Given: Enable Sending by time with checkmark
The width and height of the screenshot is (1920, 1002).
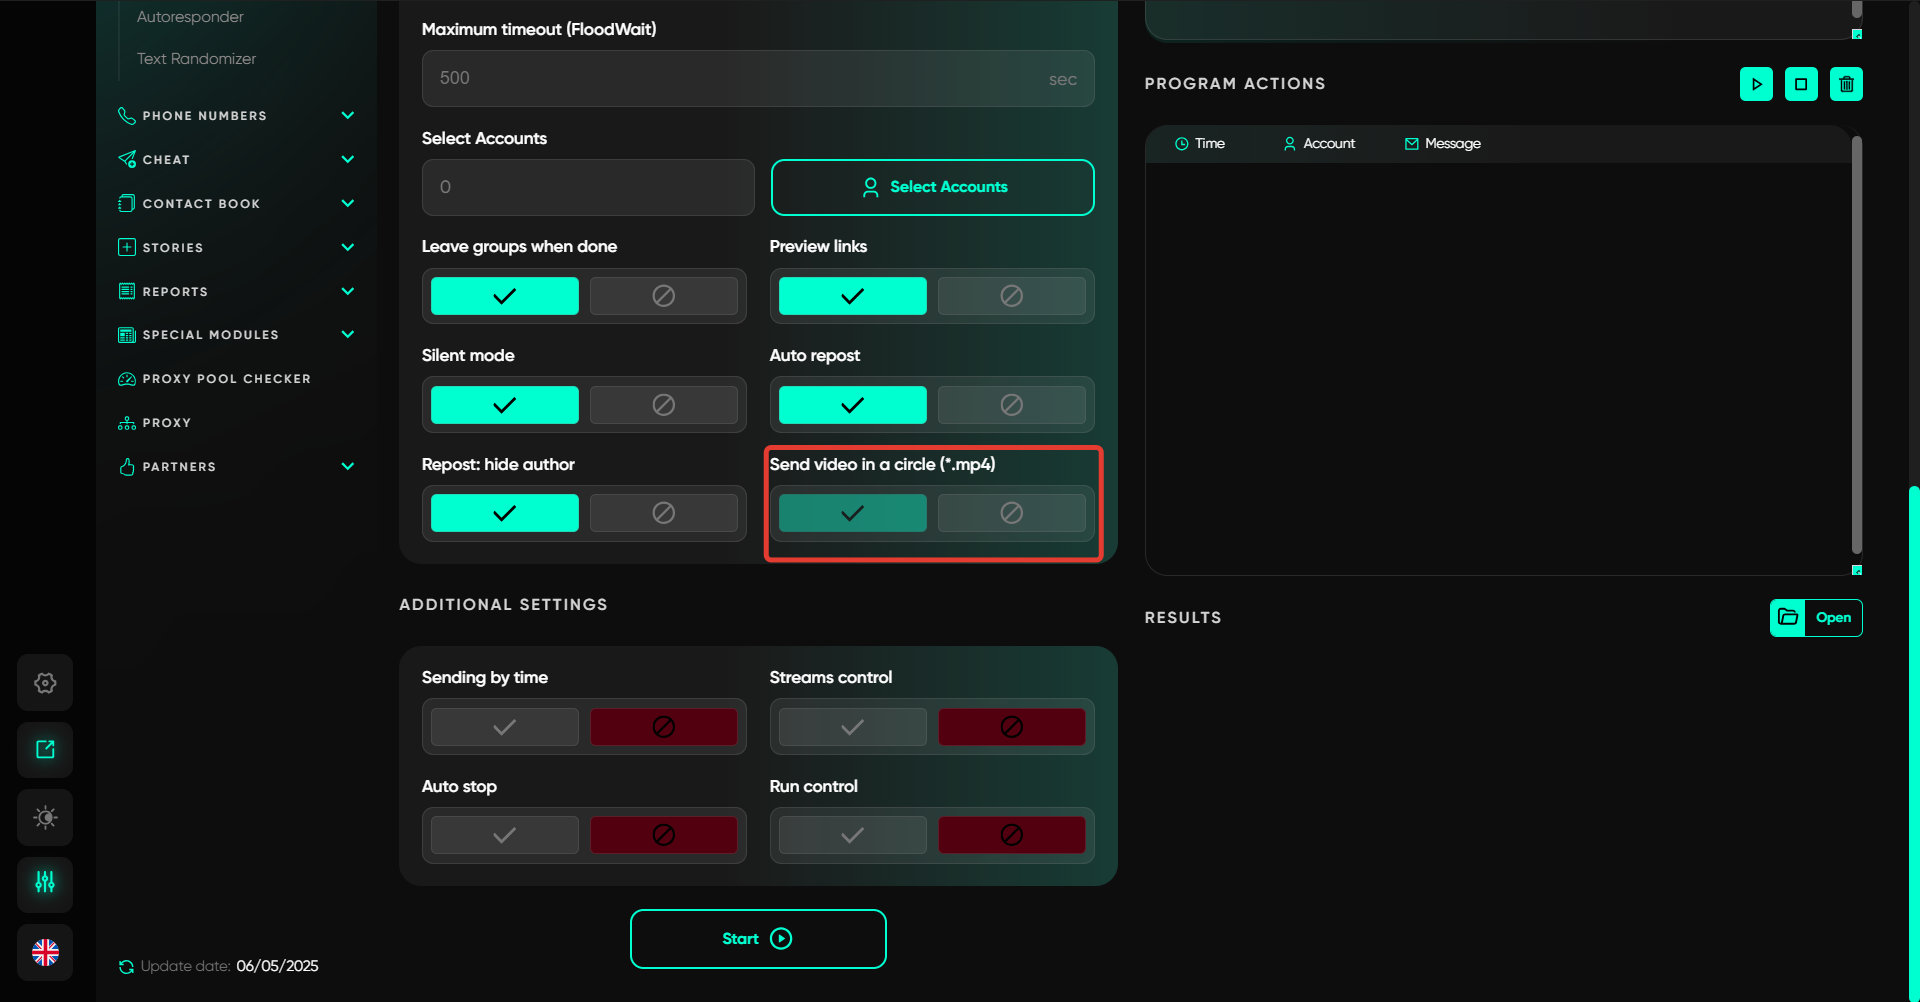Looking at the screenshot, I should tap(504, 727).
